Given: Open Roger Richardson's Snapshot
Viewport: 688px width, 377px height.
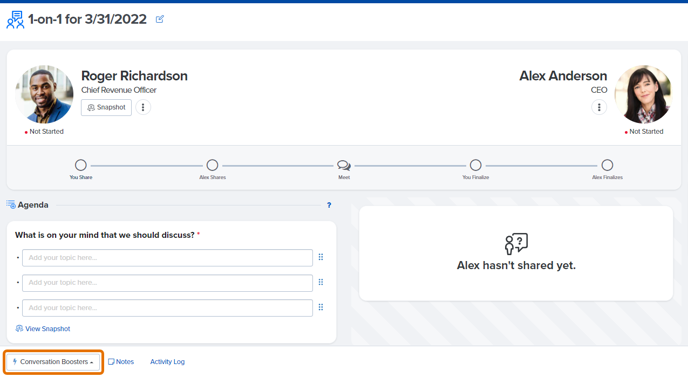Looking at the screenshot, I should click(x=106, y=108).
